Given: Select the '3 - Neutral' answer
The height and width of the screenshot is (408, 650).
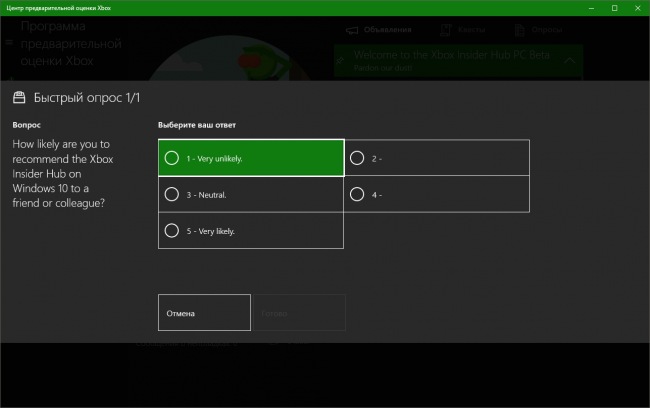Looking at the screenshot, I should point(251,194).
